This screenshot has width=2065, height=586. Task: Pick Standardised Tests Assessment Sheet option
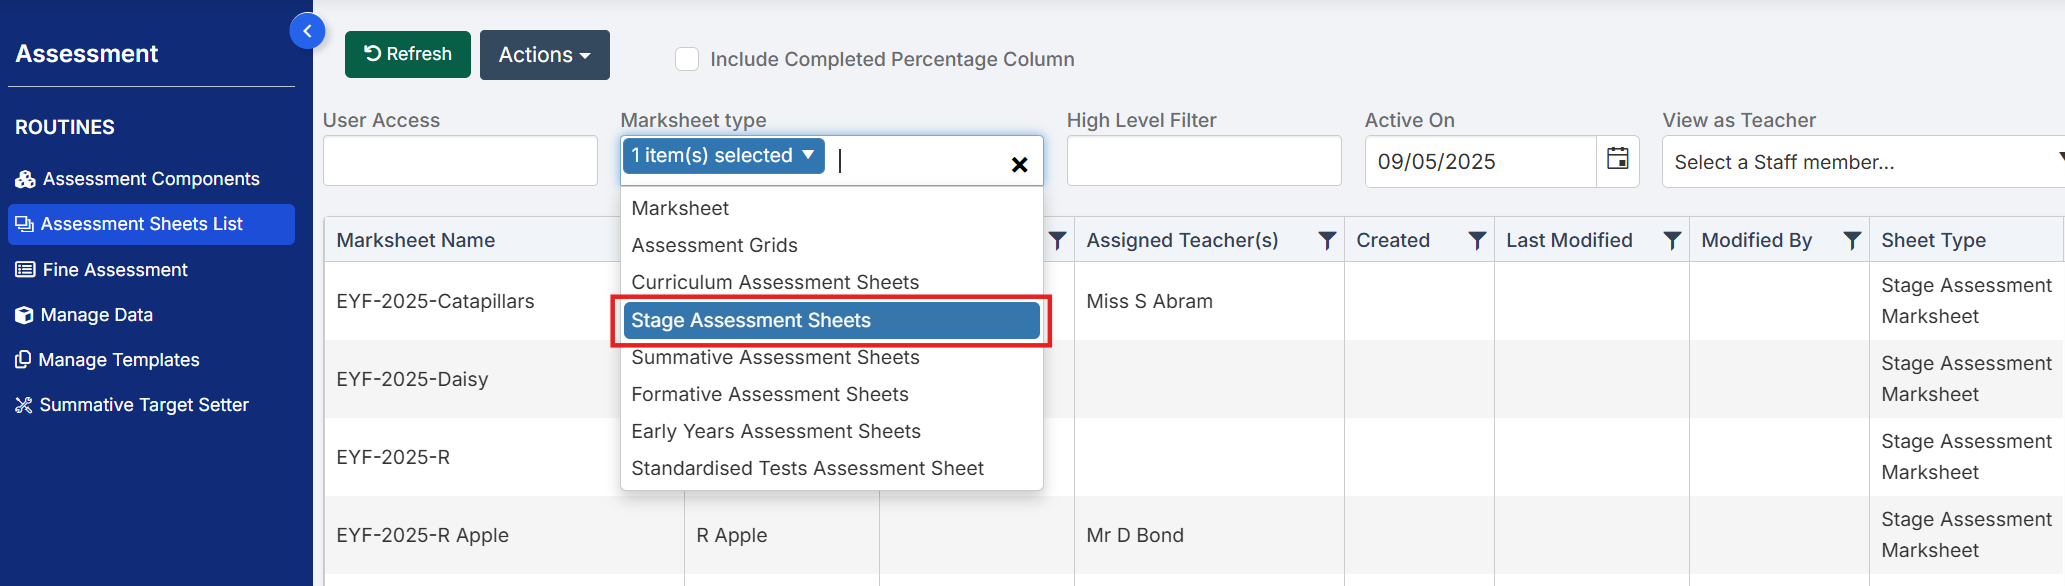point(807,469)
